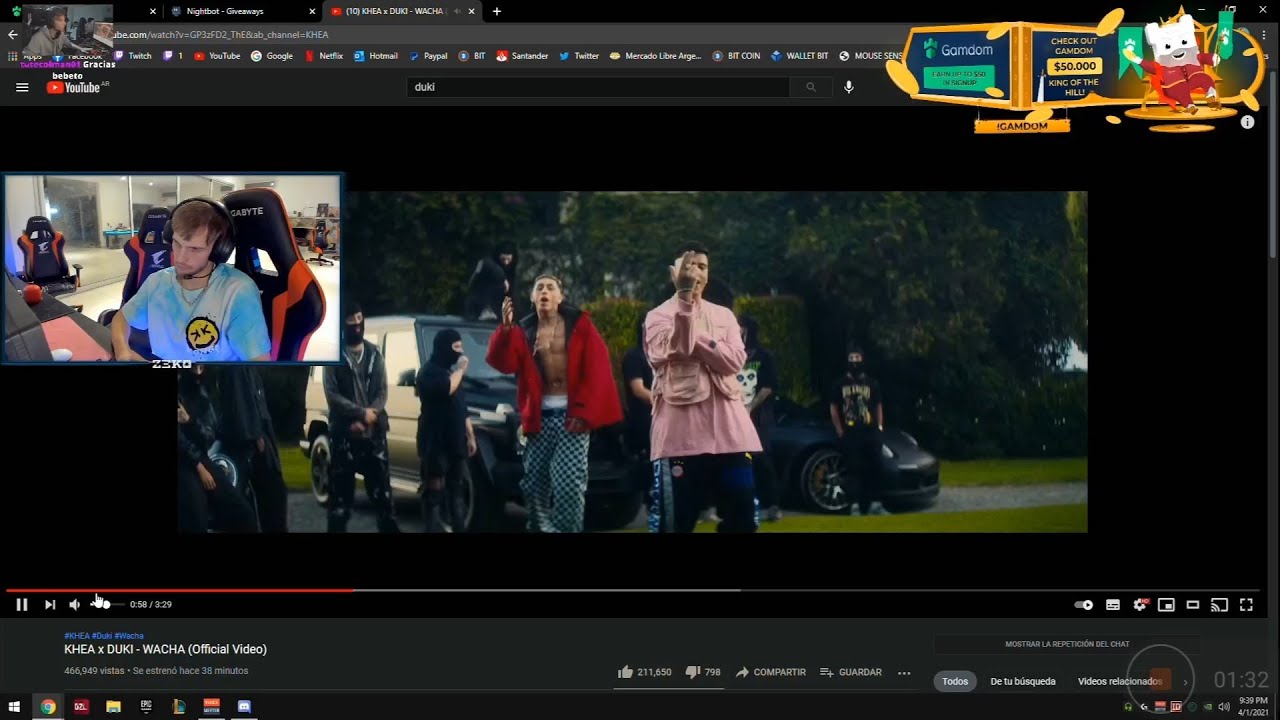Close the Nightbot - Giveaways tab
Screen dimensions: 1280x720
click(312, 11)
